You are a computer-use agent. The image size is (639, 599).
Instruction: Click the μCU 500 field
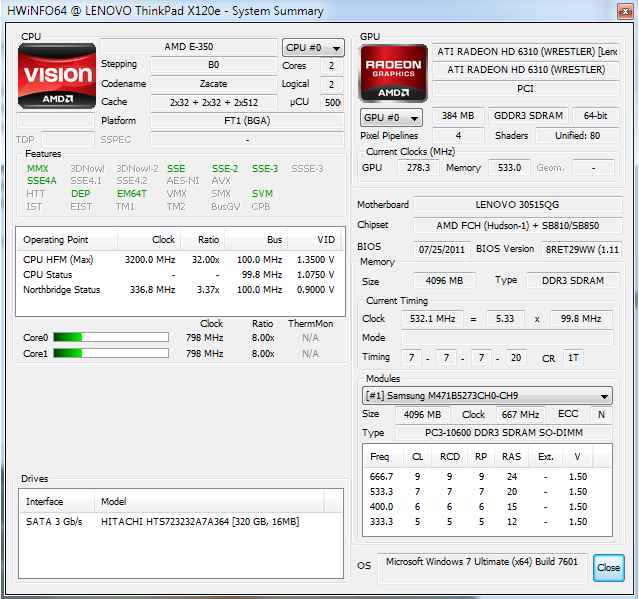point(332,102)
